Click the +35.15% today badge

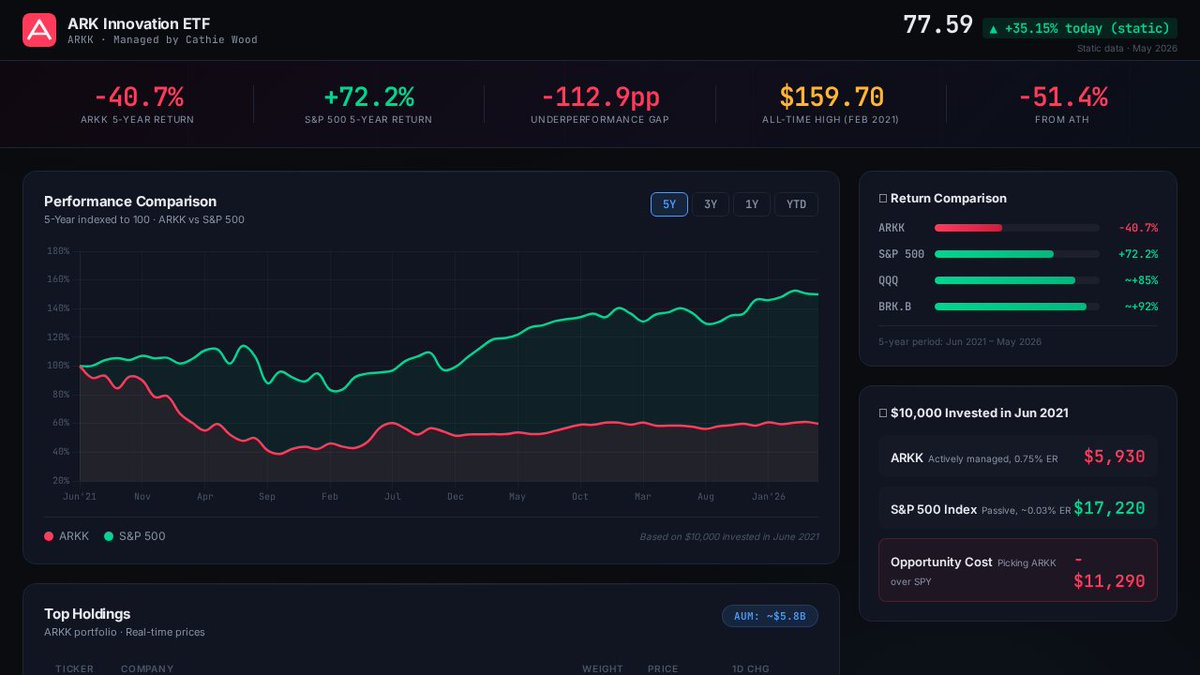[1080, 28]
